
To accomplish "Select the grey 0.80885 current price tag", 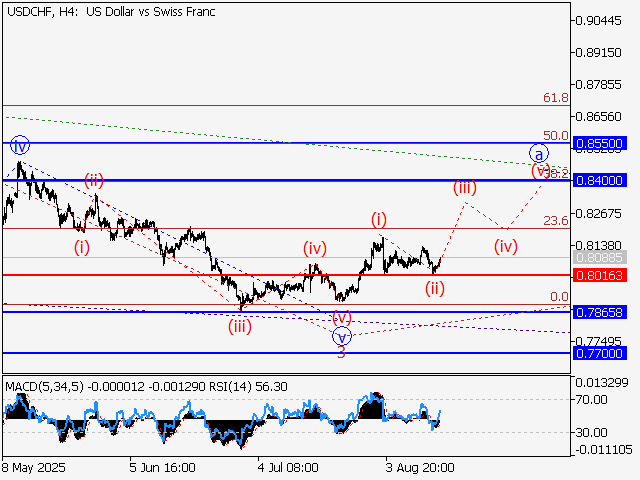I will 600,257.
